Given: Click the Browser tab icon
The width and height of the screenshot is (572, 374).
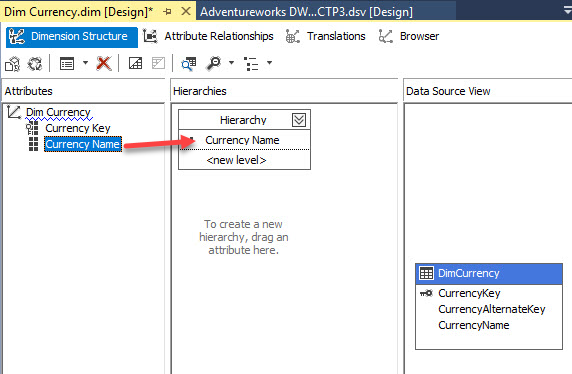Looking at the screenshot, I should (x=385, y=36).
